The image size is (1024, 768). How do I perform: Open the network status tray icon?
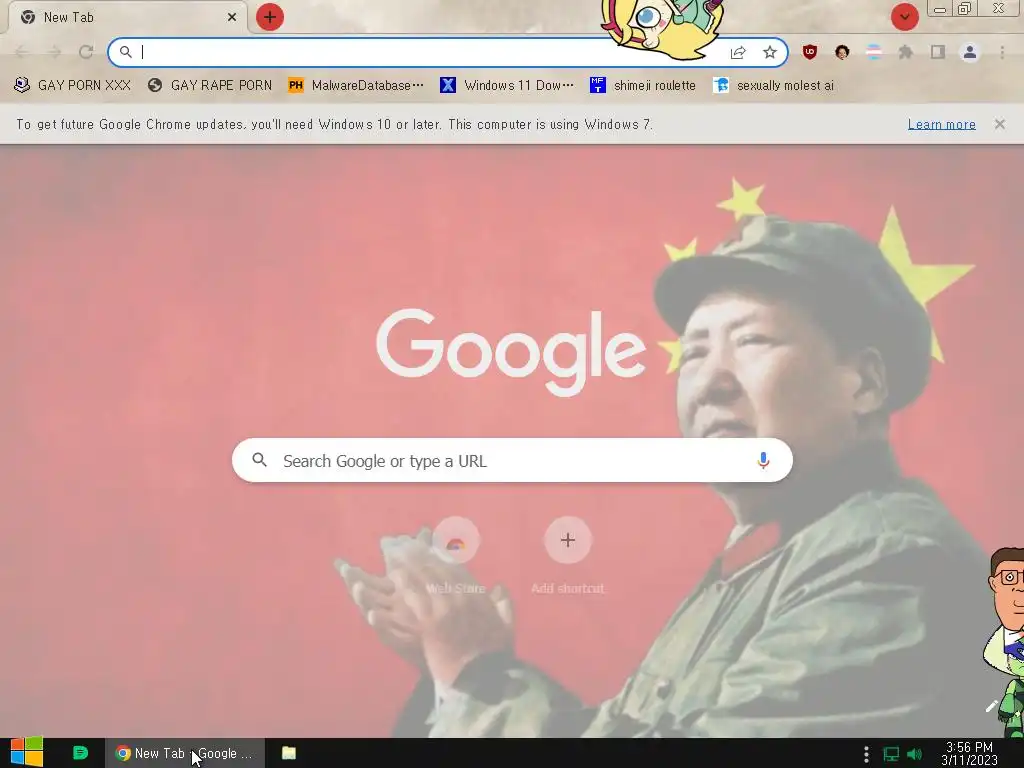click(x=891, y=754)
